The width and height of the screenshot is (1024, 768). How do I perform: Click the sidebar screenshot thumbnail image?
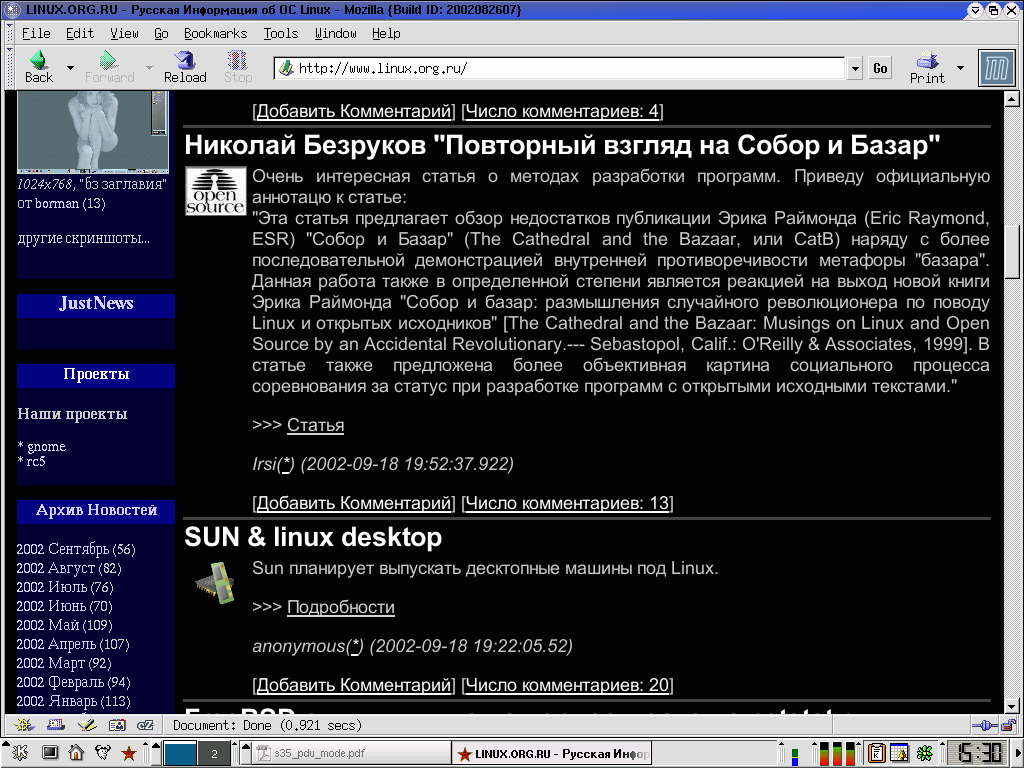[93, 132]
